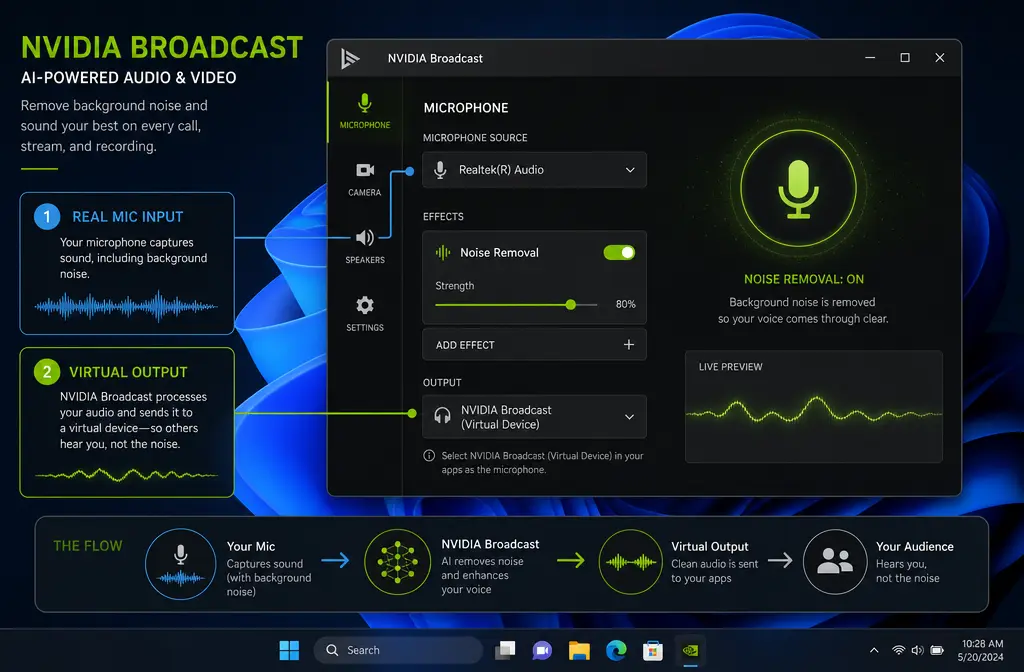
Task: Click the 80% strength value
Action: tap(626, 304)
